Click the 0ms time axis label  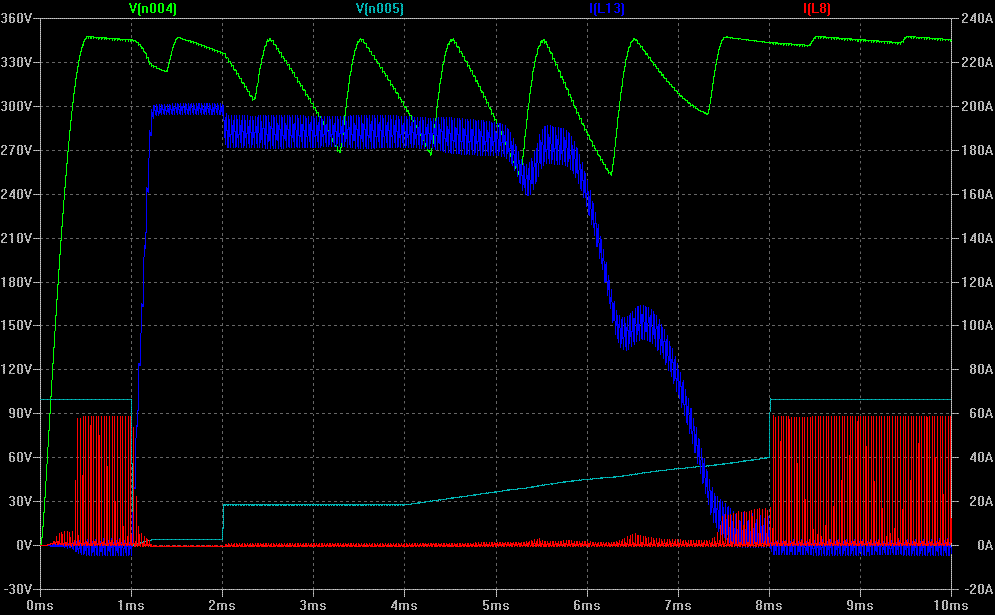(40, 605)
